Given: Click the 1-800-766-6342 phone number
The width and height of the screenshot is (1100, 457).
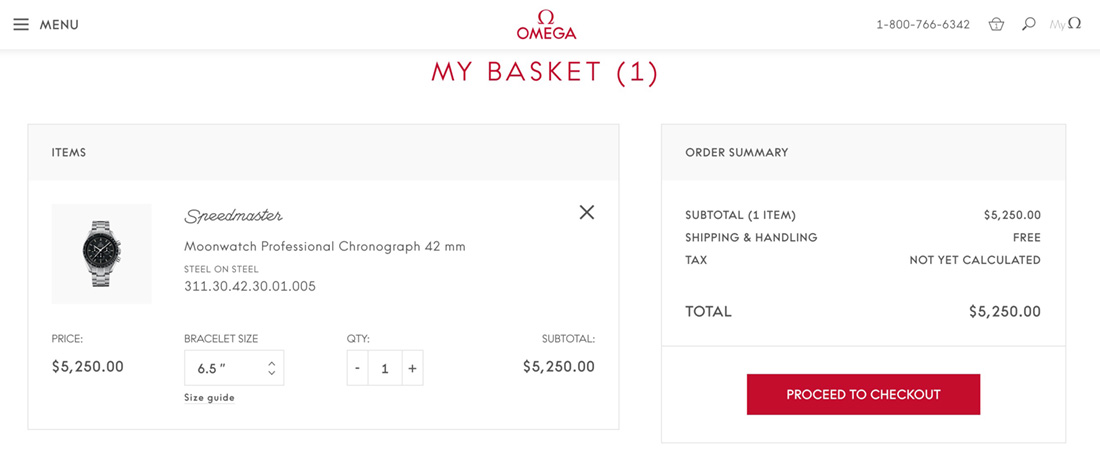Looking at the screenshot, I should tap(922, 25).
